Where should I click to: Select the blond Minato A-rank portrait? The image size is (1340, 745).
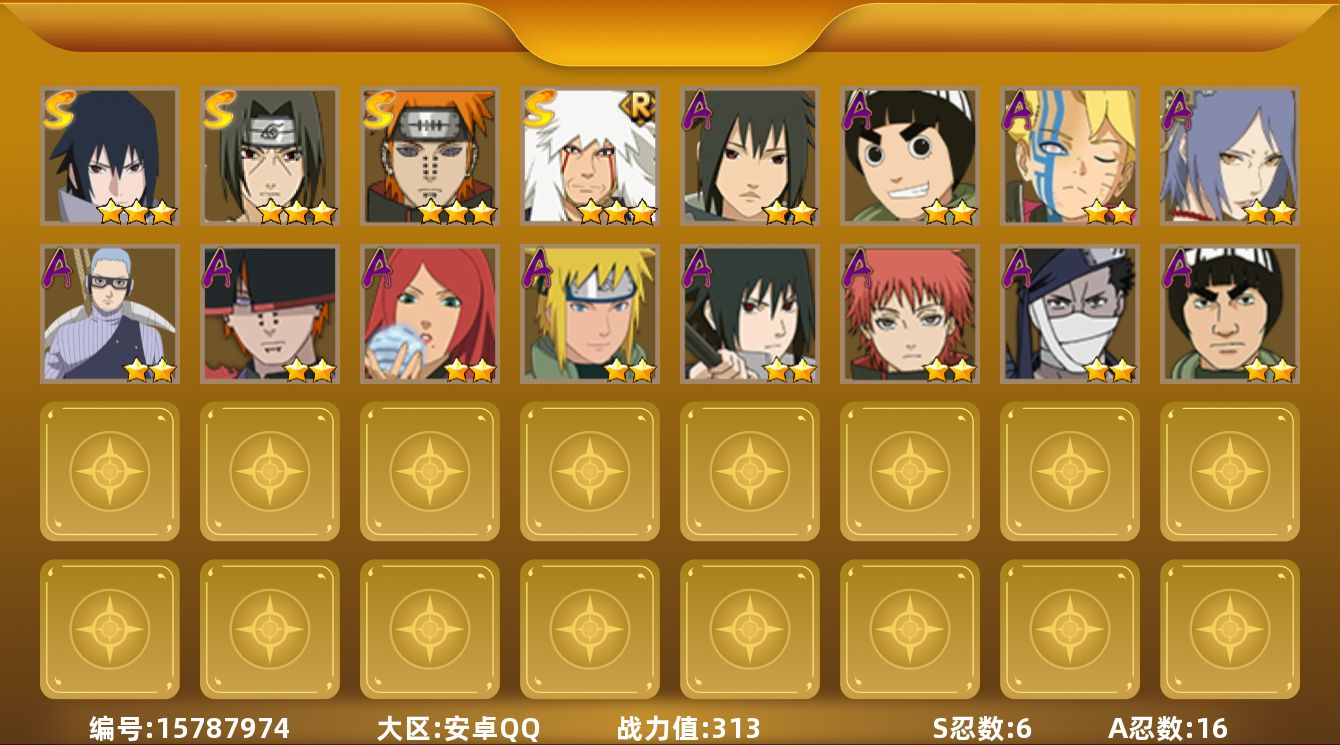(590, 314)
